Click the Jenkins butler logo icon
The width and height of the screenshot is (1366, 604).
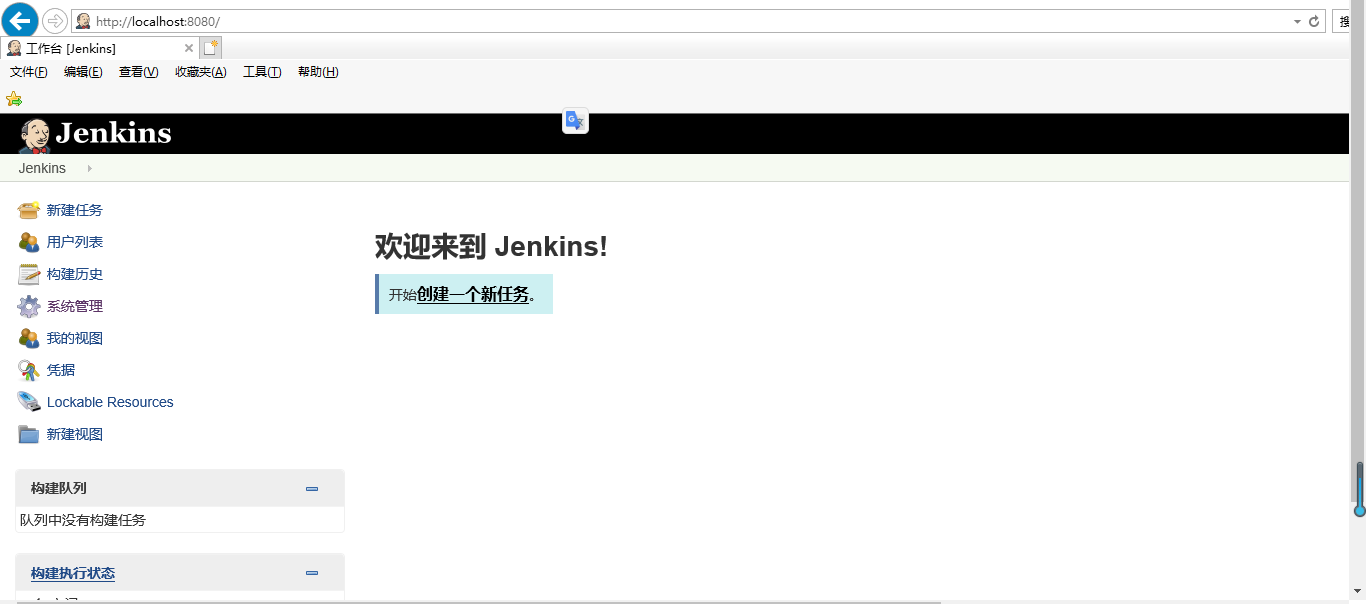tap(35, 135)
